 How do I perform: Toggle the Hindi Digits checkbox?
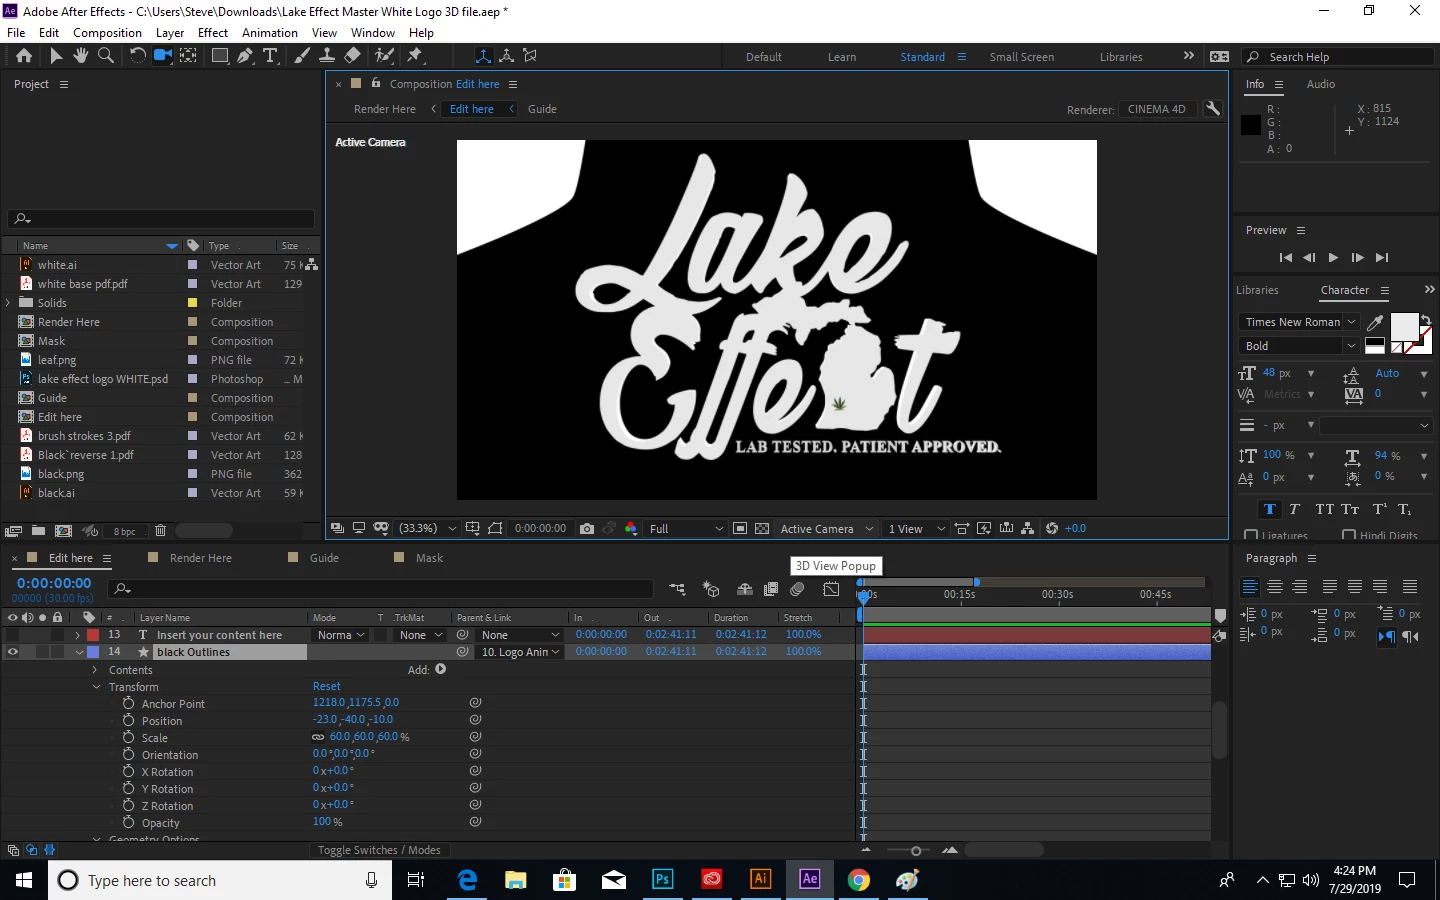(1349, 536)
